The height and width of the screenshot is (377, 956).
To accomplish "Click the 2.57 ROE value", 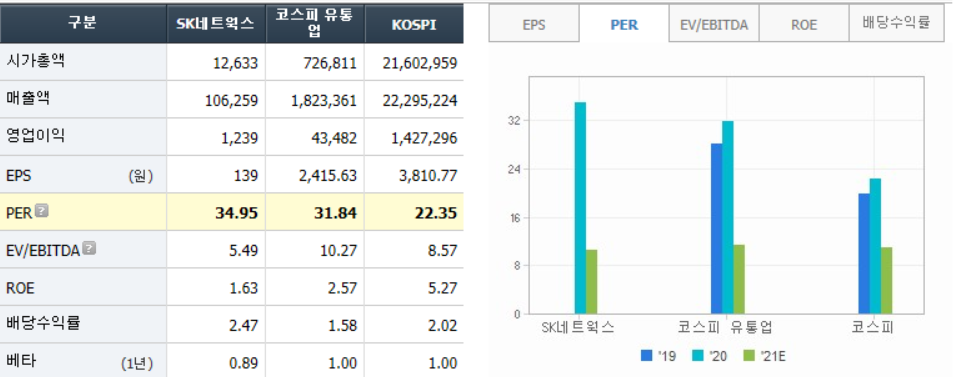I will coord(342,287).
